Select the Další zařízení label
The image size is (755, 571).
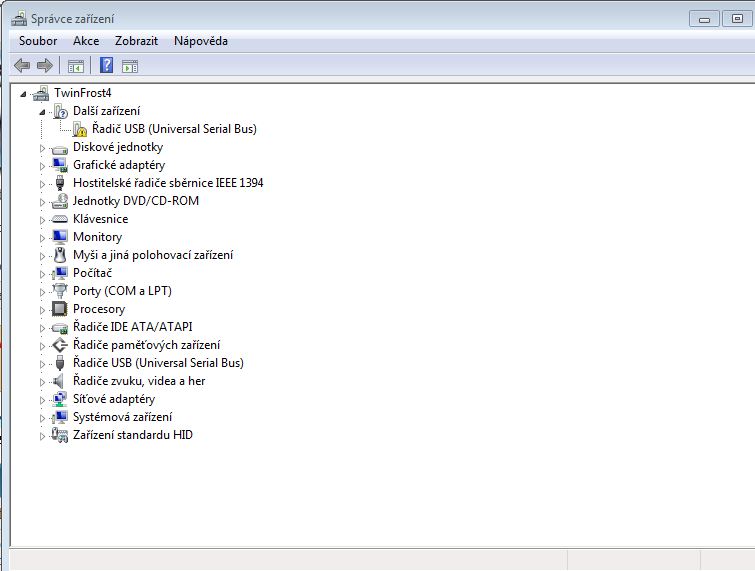pyautogui.click(x=106, y=111)
